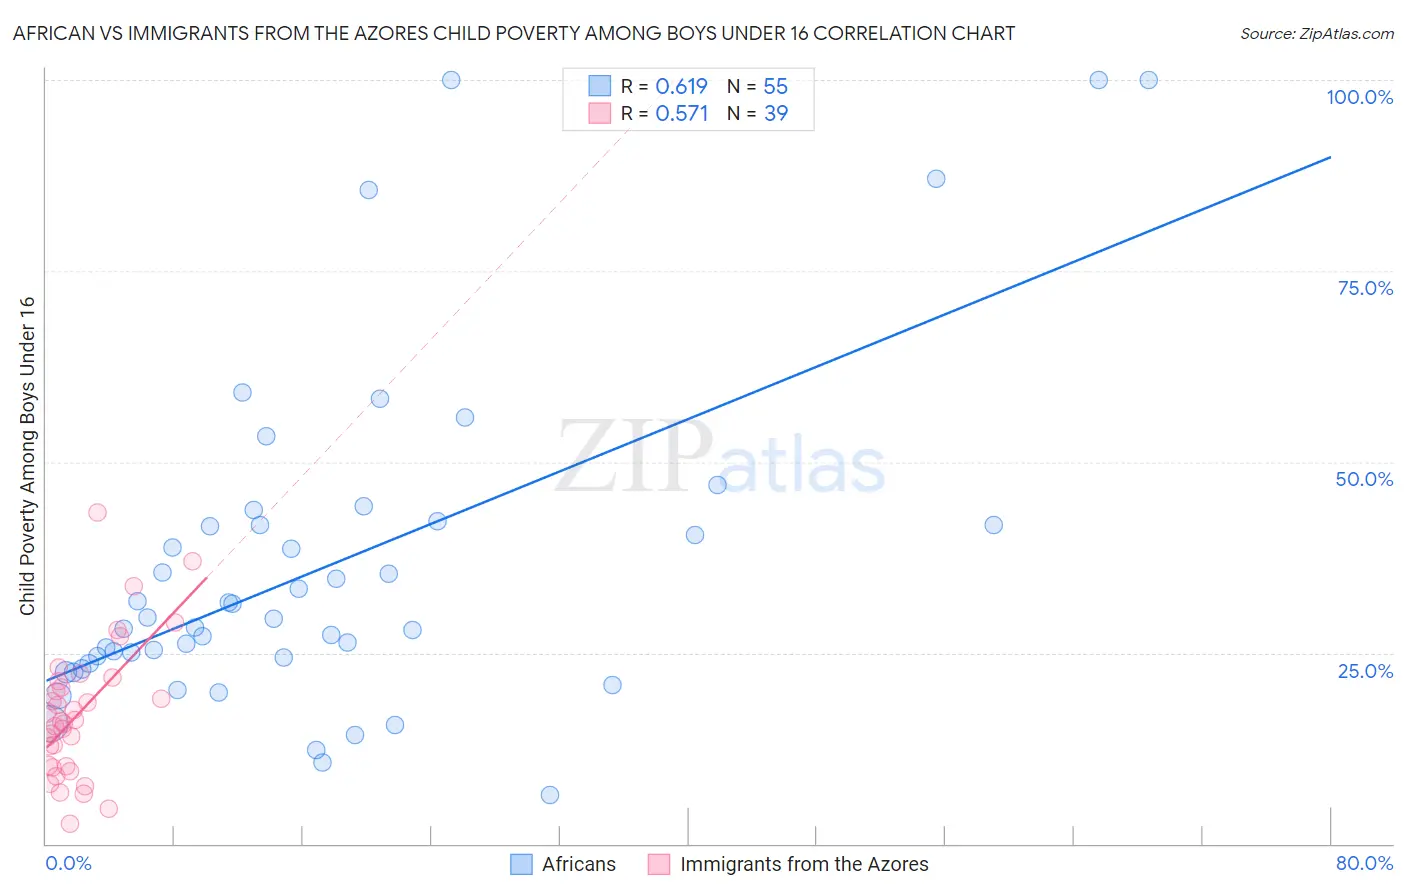Click the pink outlier point near 43%

coord(97,512)
